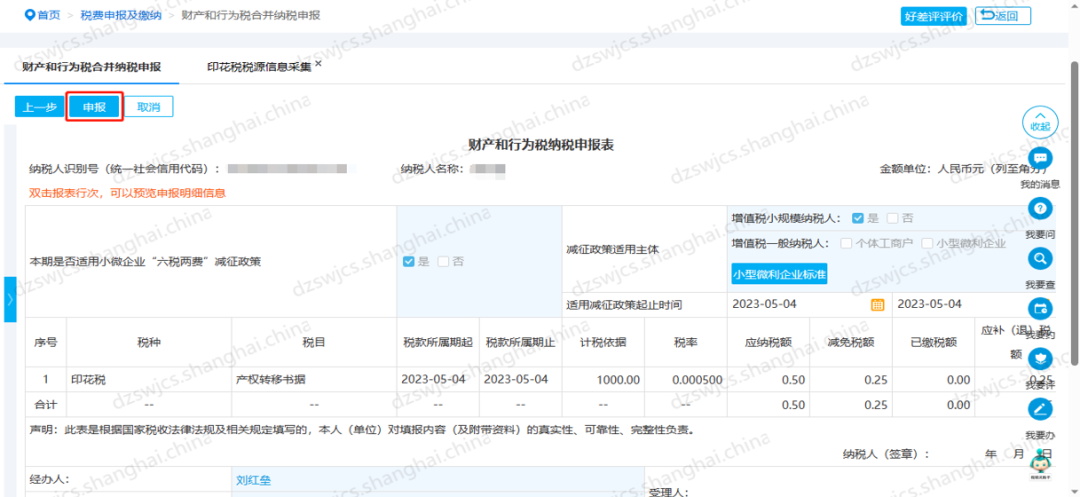Image resolution: width=1080 pixels, height=497 pixels.
Task: Check 否 for 增值税小规模纳税人
Action: [894, 218]
